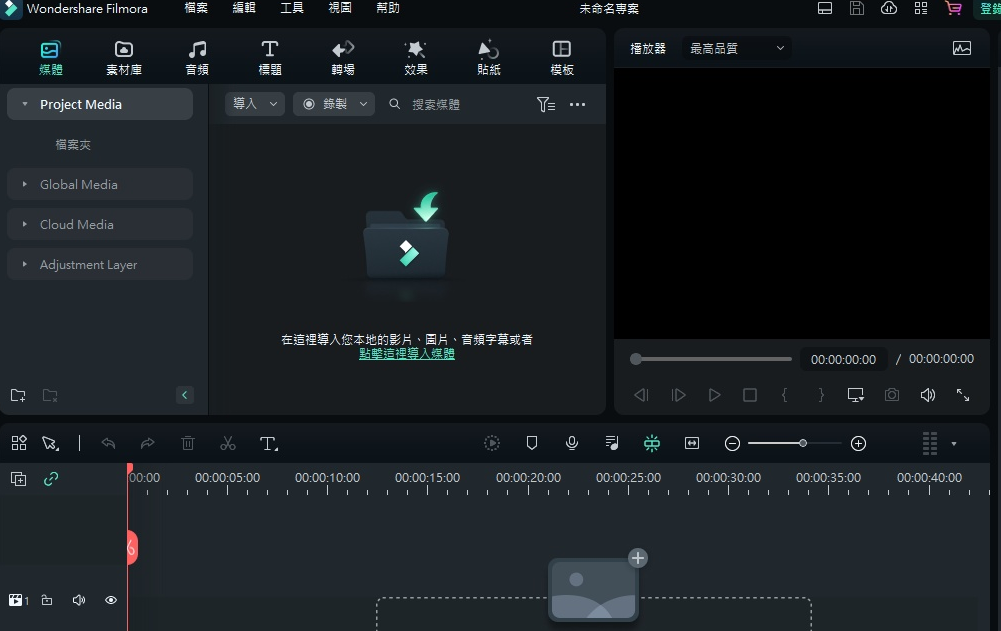Screen dimensions: 1001x631
Task: Click the delete trash icon
Action: [x=188, y=443]
